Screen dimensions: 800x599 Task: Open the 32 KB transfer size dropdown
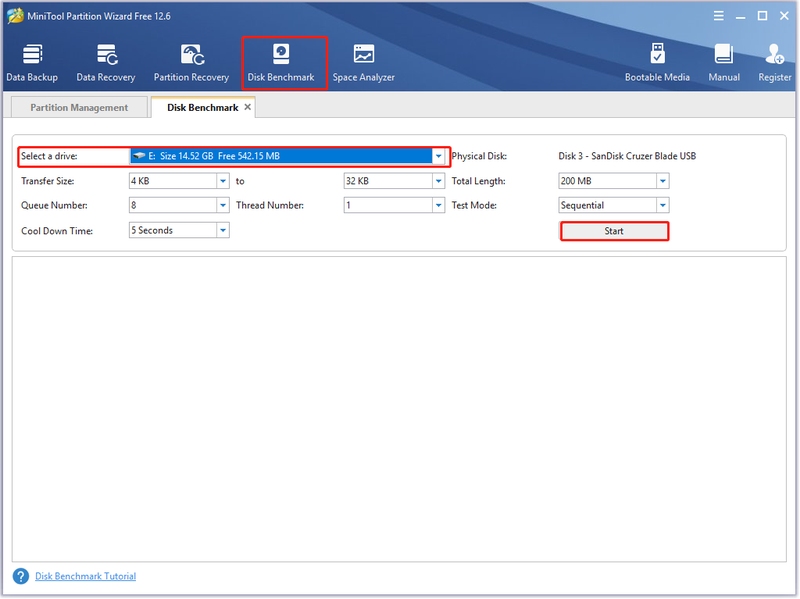(x=438, y=181)
